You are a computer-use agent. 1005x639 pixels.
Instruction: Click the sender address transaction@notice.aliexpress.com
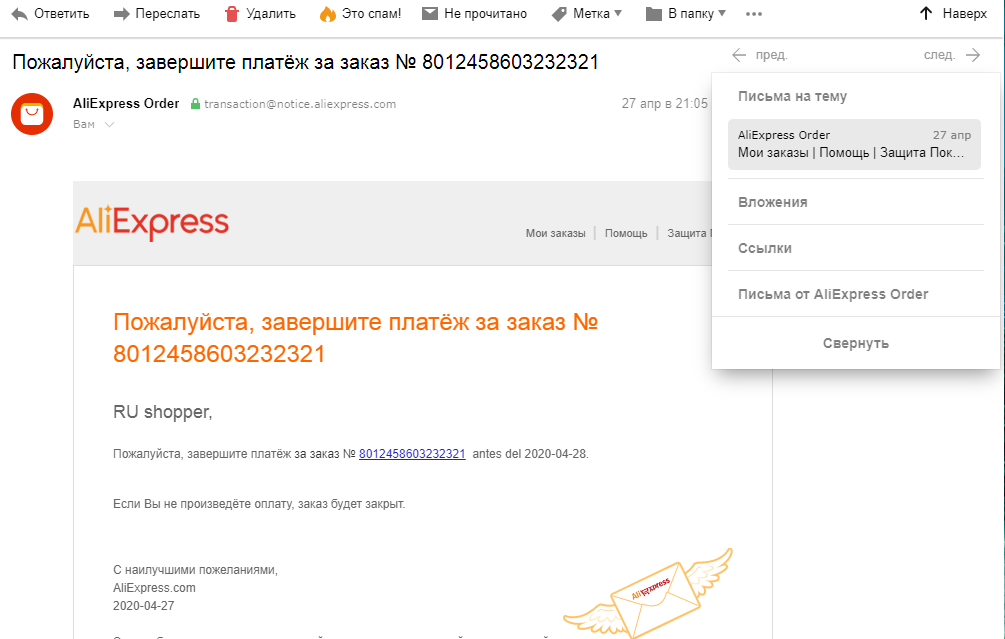300,104
